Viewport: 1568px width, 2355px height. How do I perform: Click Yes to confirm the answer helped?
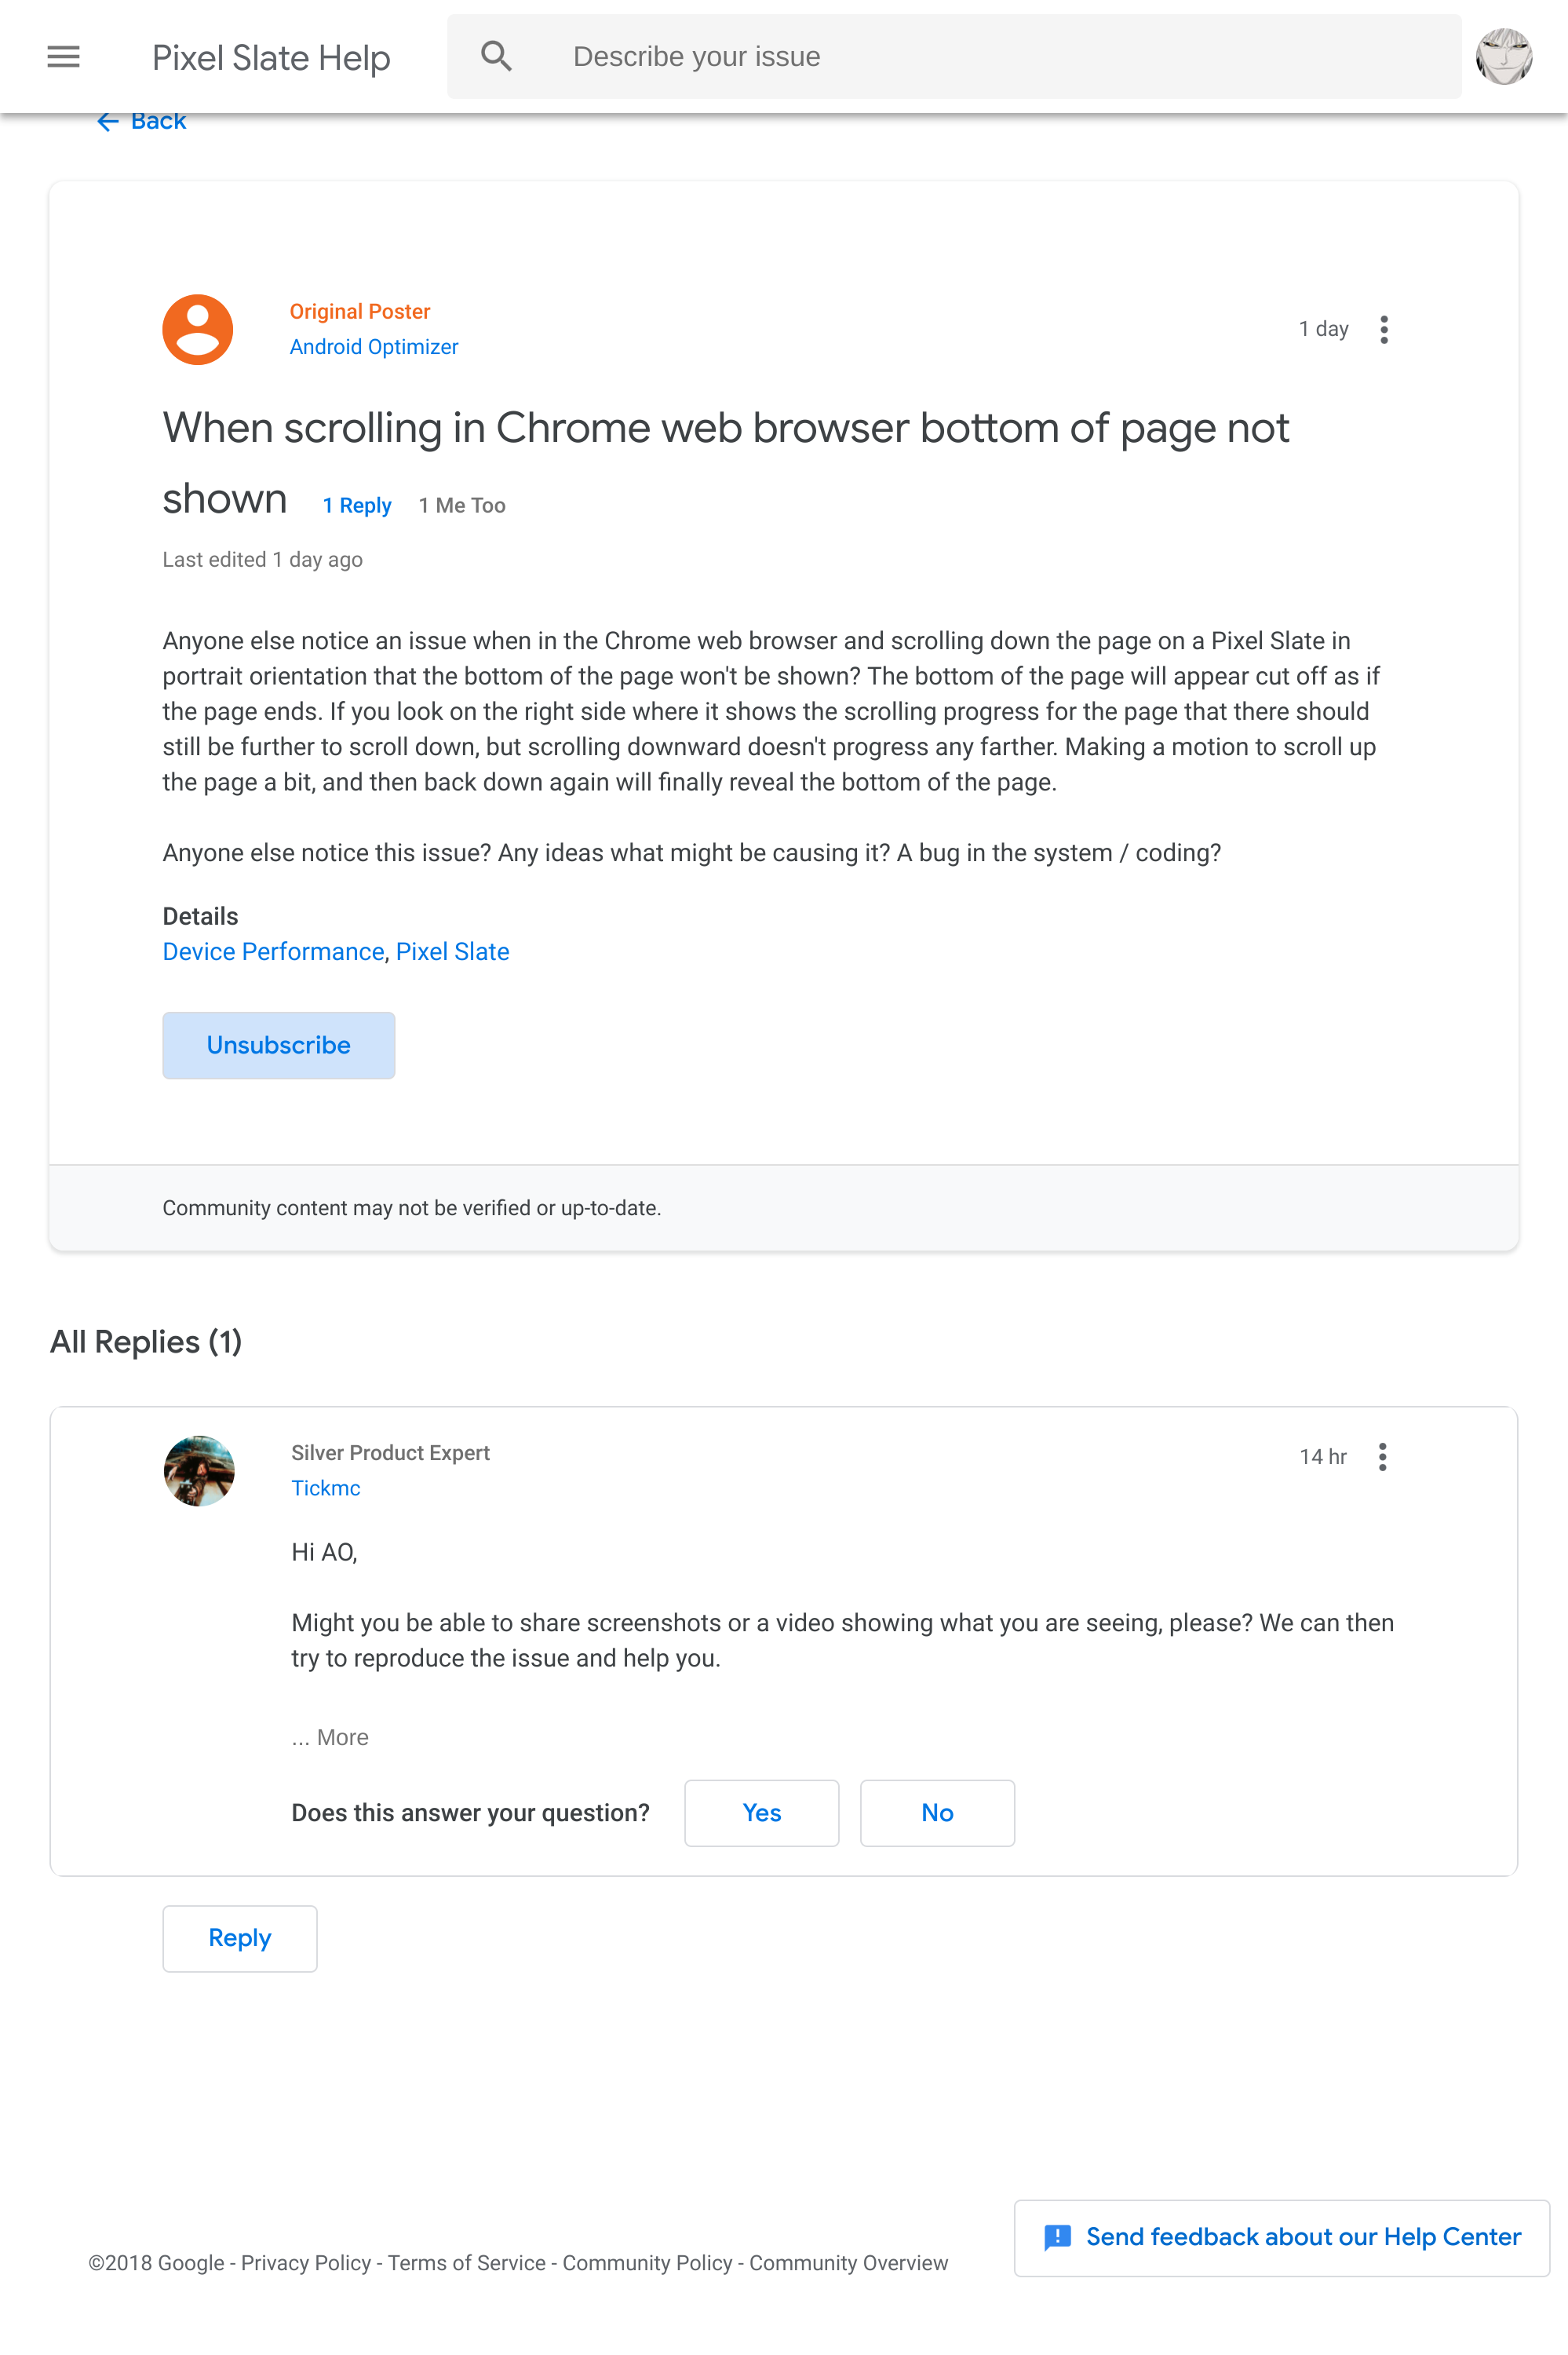point(761,1813)
